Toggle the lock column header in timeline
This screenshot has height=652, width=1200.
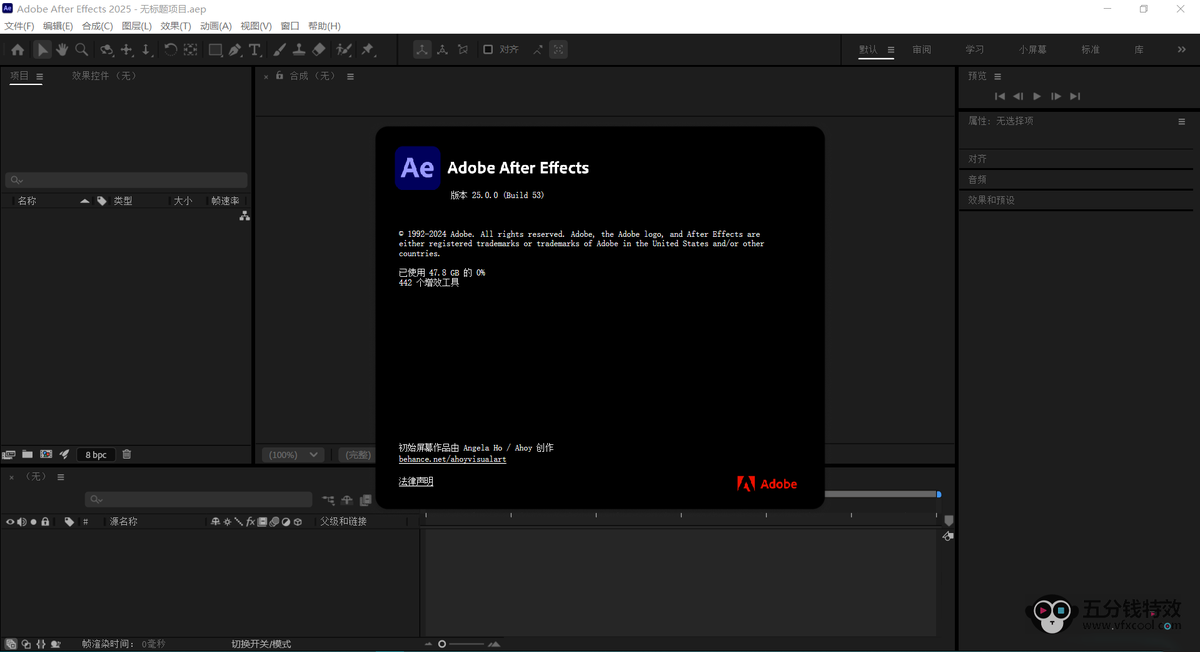point(45,522)
